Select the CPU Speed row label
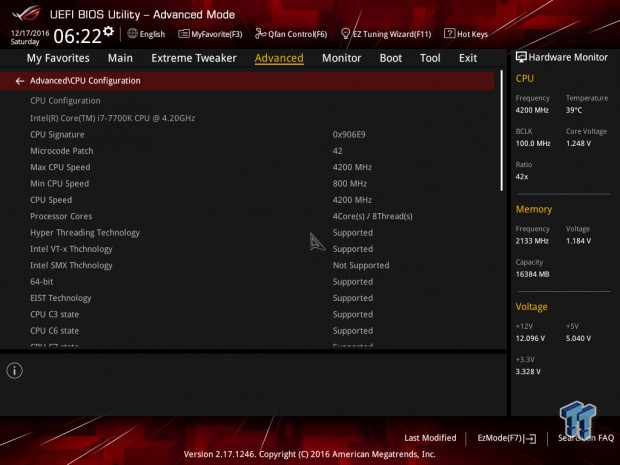620x465 pixels. 51,200
